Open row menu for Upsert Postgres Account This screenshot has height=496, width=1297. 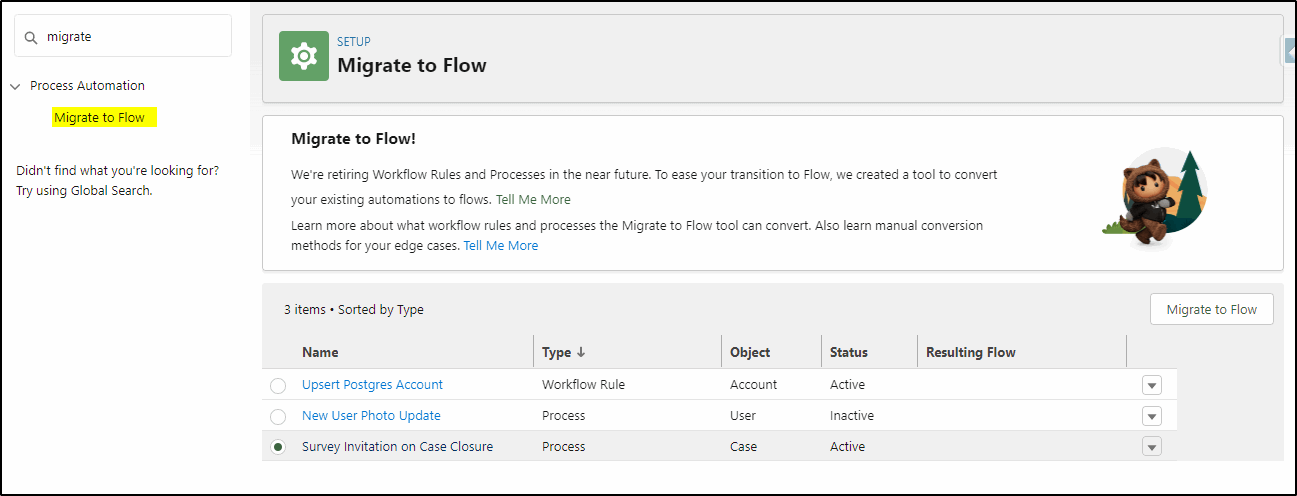point(1152,386)
